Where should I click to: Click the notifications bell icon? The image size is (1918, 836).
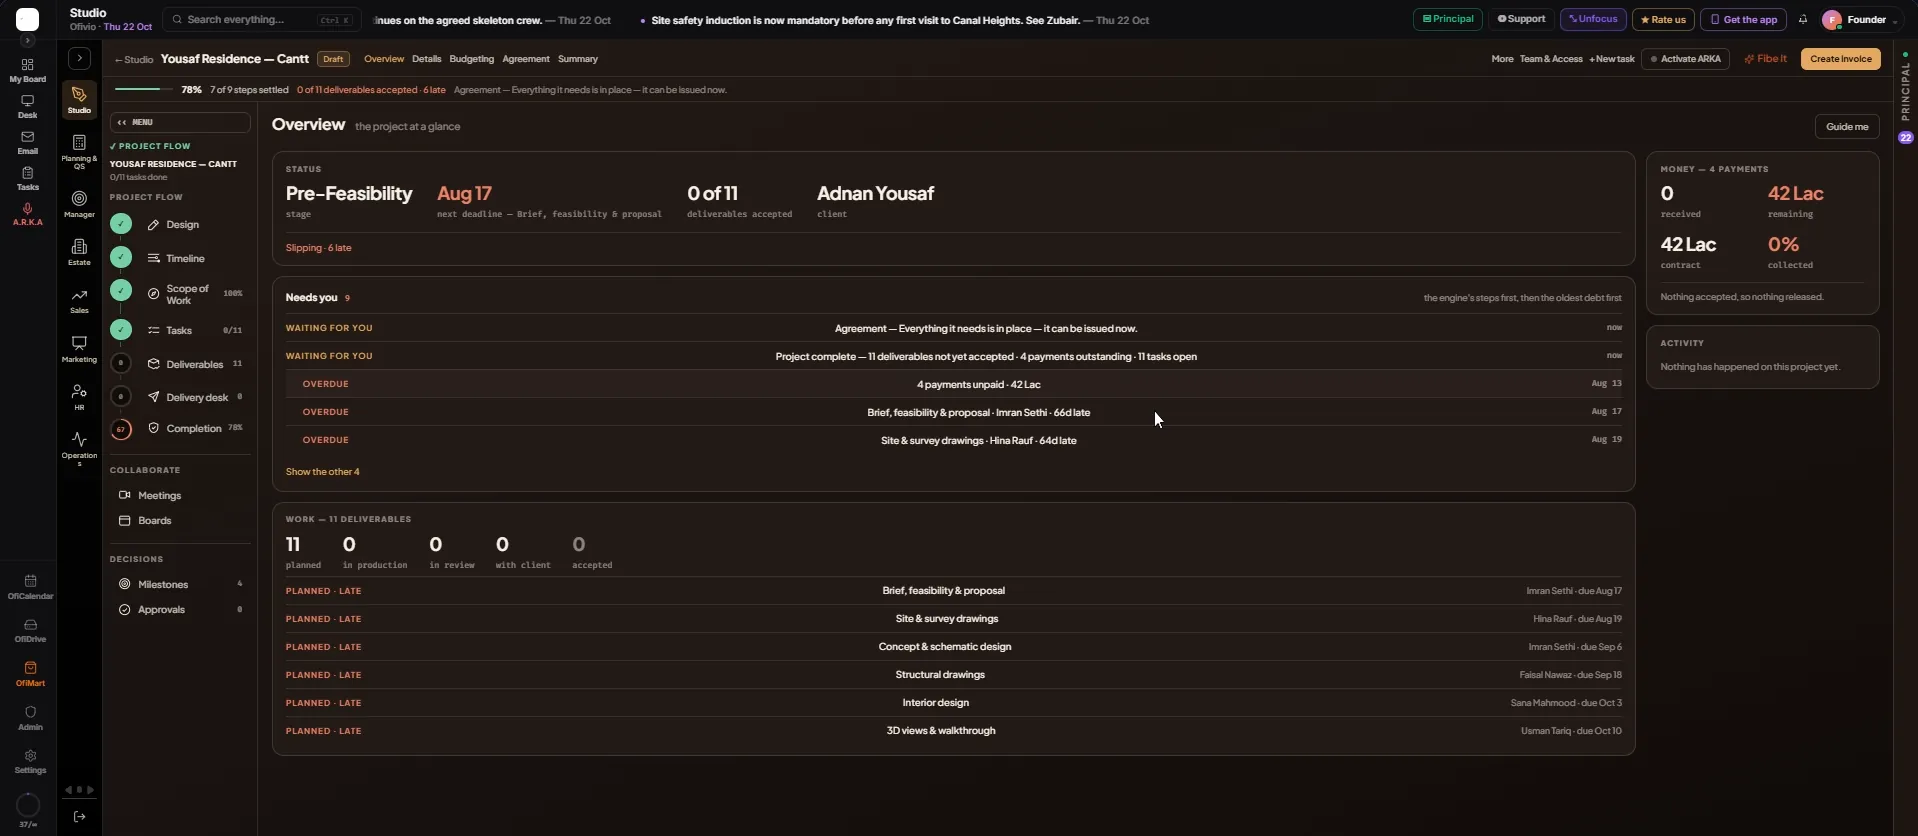(x=1803, y=19)
